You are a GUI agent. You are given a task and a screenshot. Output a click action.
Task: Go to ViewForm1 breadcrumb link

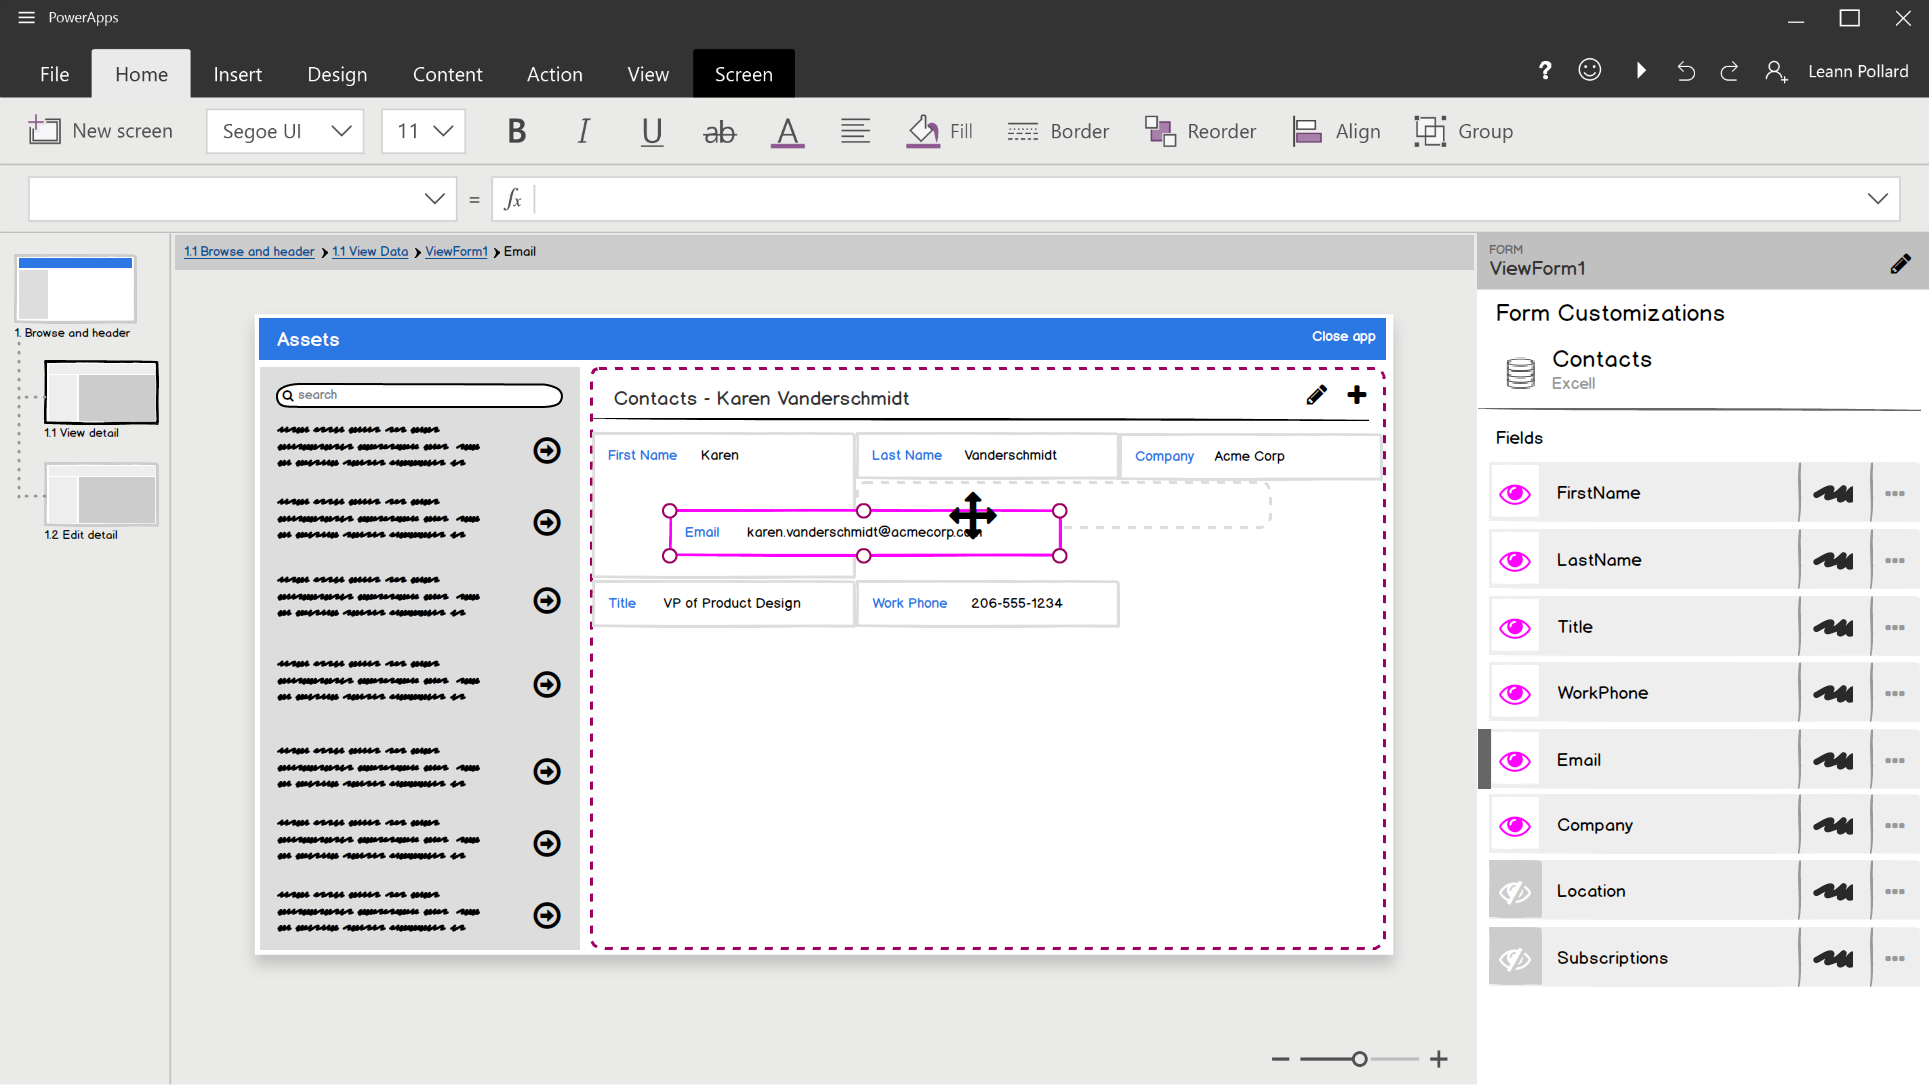tap(456, 251)
